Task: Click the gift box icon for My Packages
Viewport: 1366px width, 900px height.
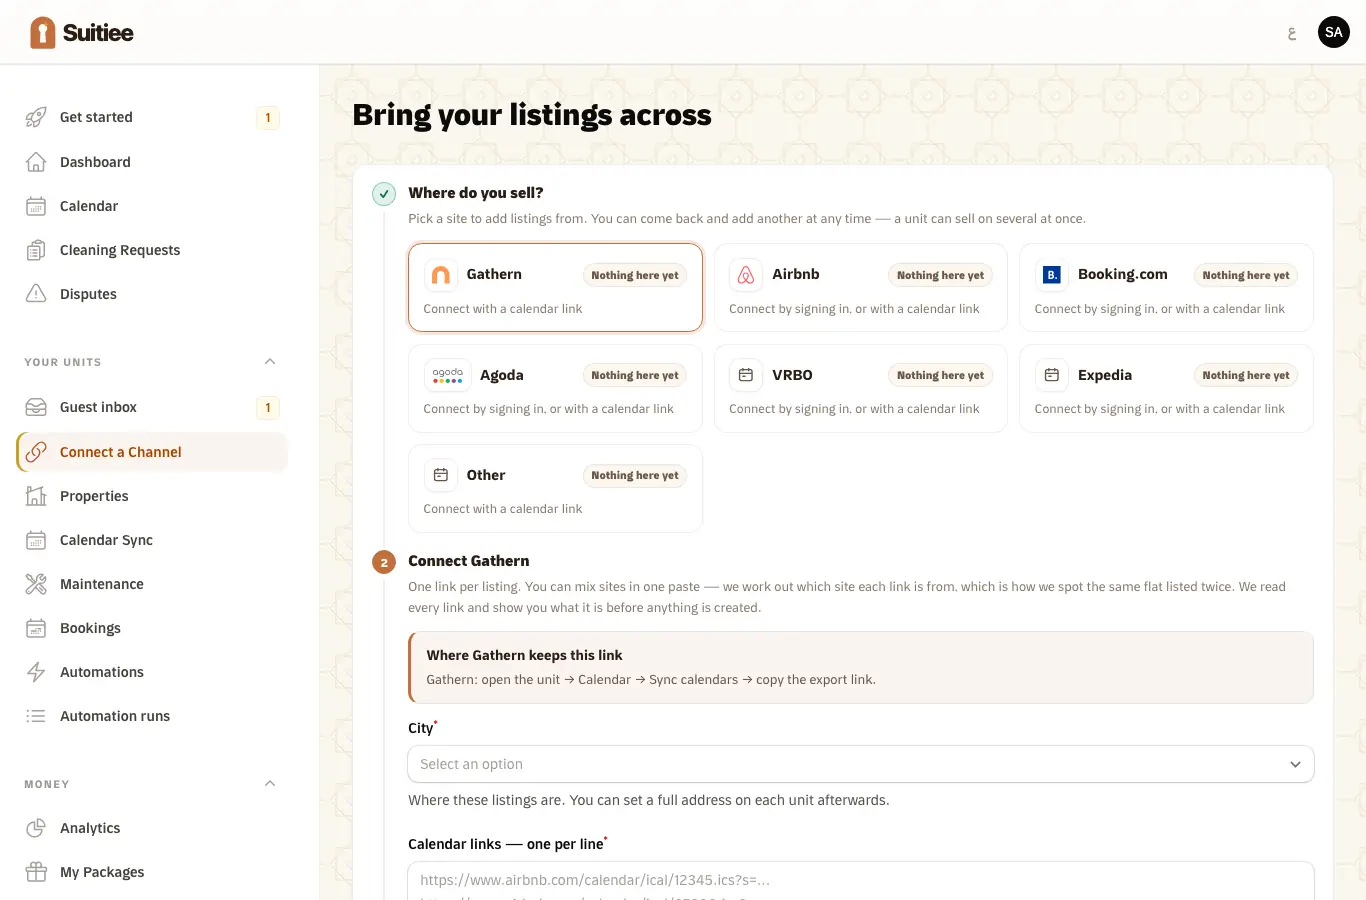Action: click(x=36, y=872)
